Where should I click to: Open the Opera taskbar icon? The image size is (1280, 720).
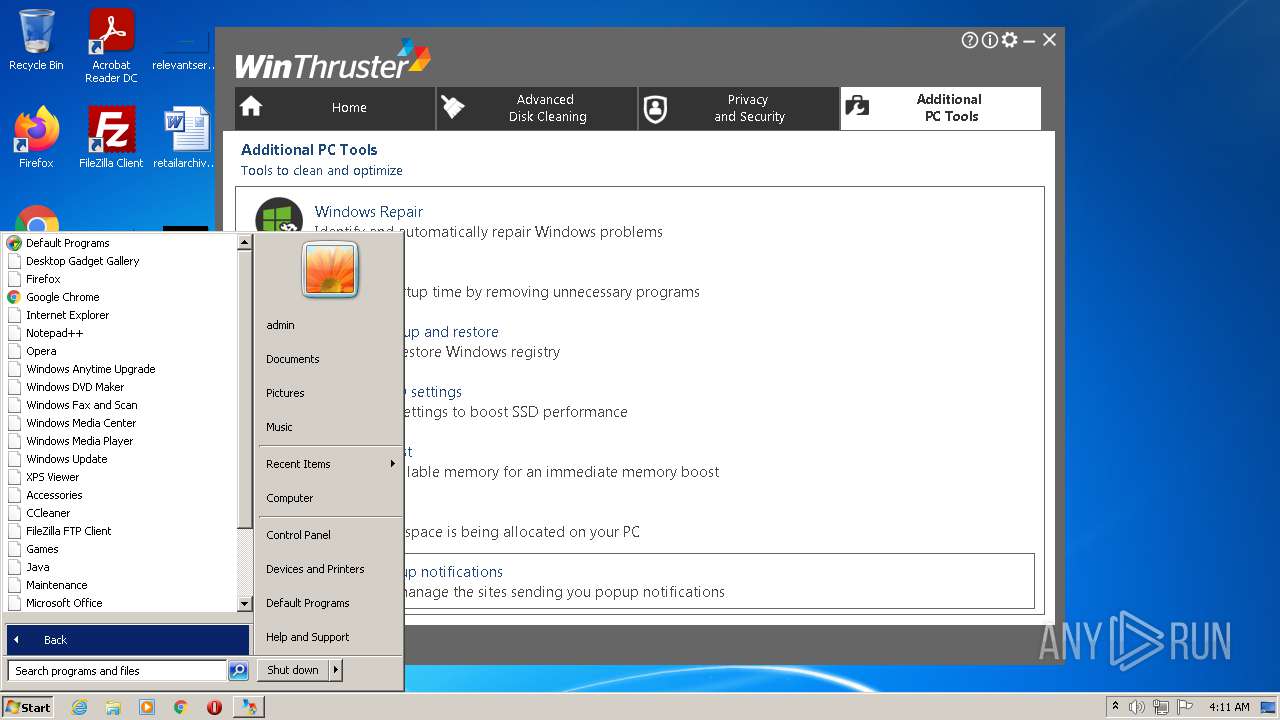[214, 707]
